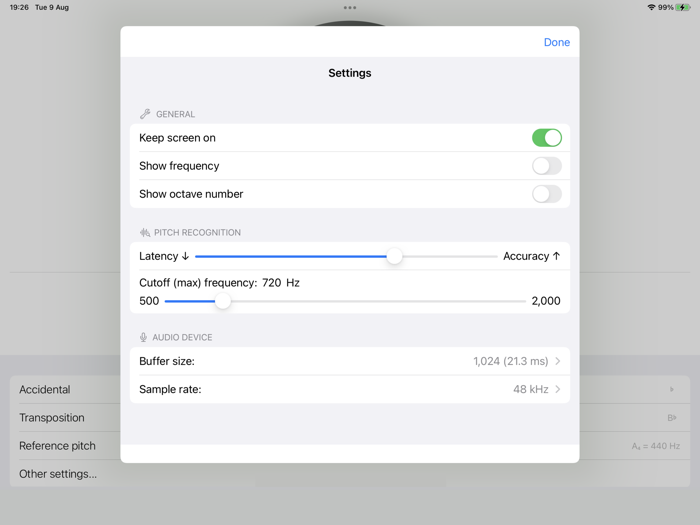Screen dimensions: 700x525
Task: Select the 48 kHz sample rate value
Action: [530, 389]
